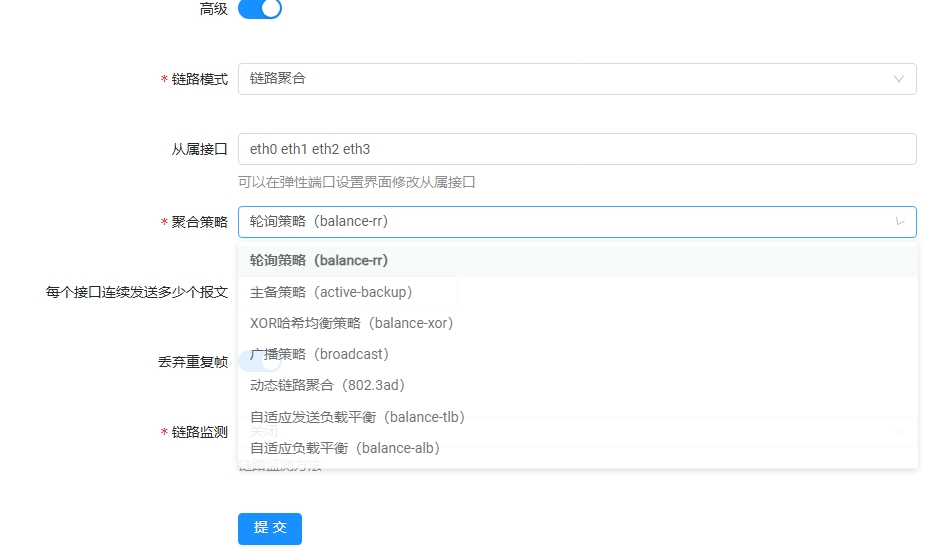Click the 从属接口 field with eth0 eth1
933x548 pixels.
tap(576, 149)
